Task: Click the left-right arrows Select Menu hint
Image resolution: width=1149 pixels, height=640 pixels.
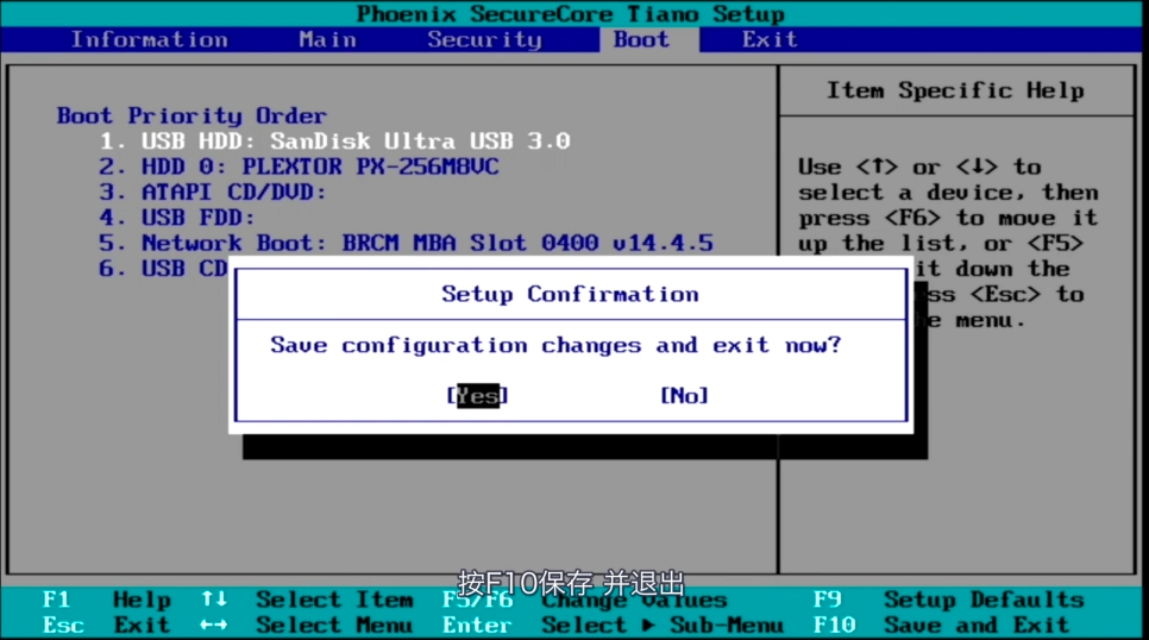Action: point(306,625)
